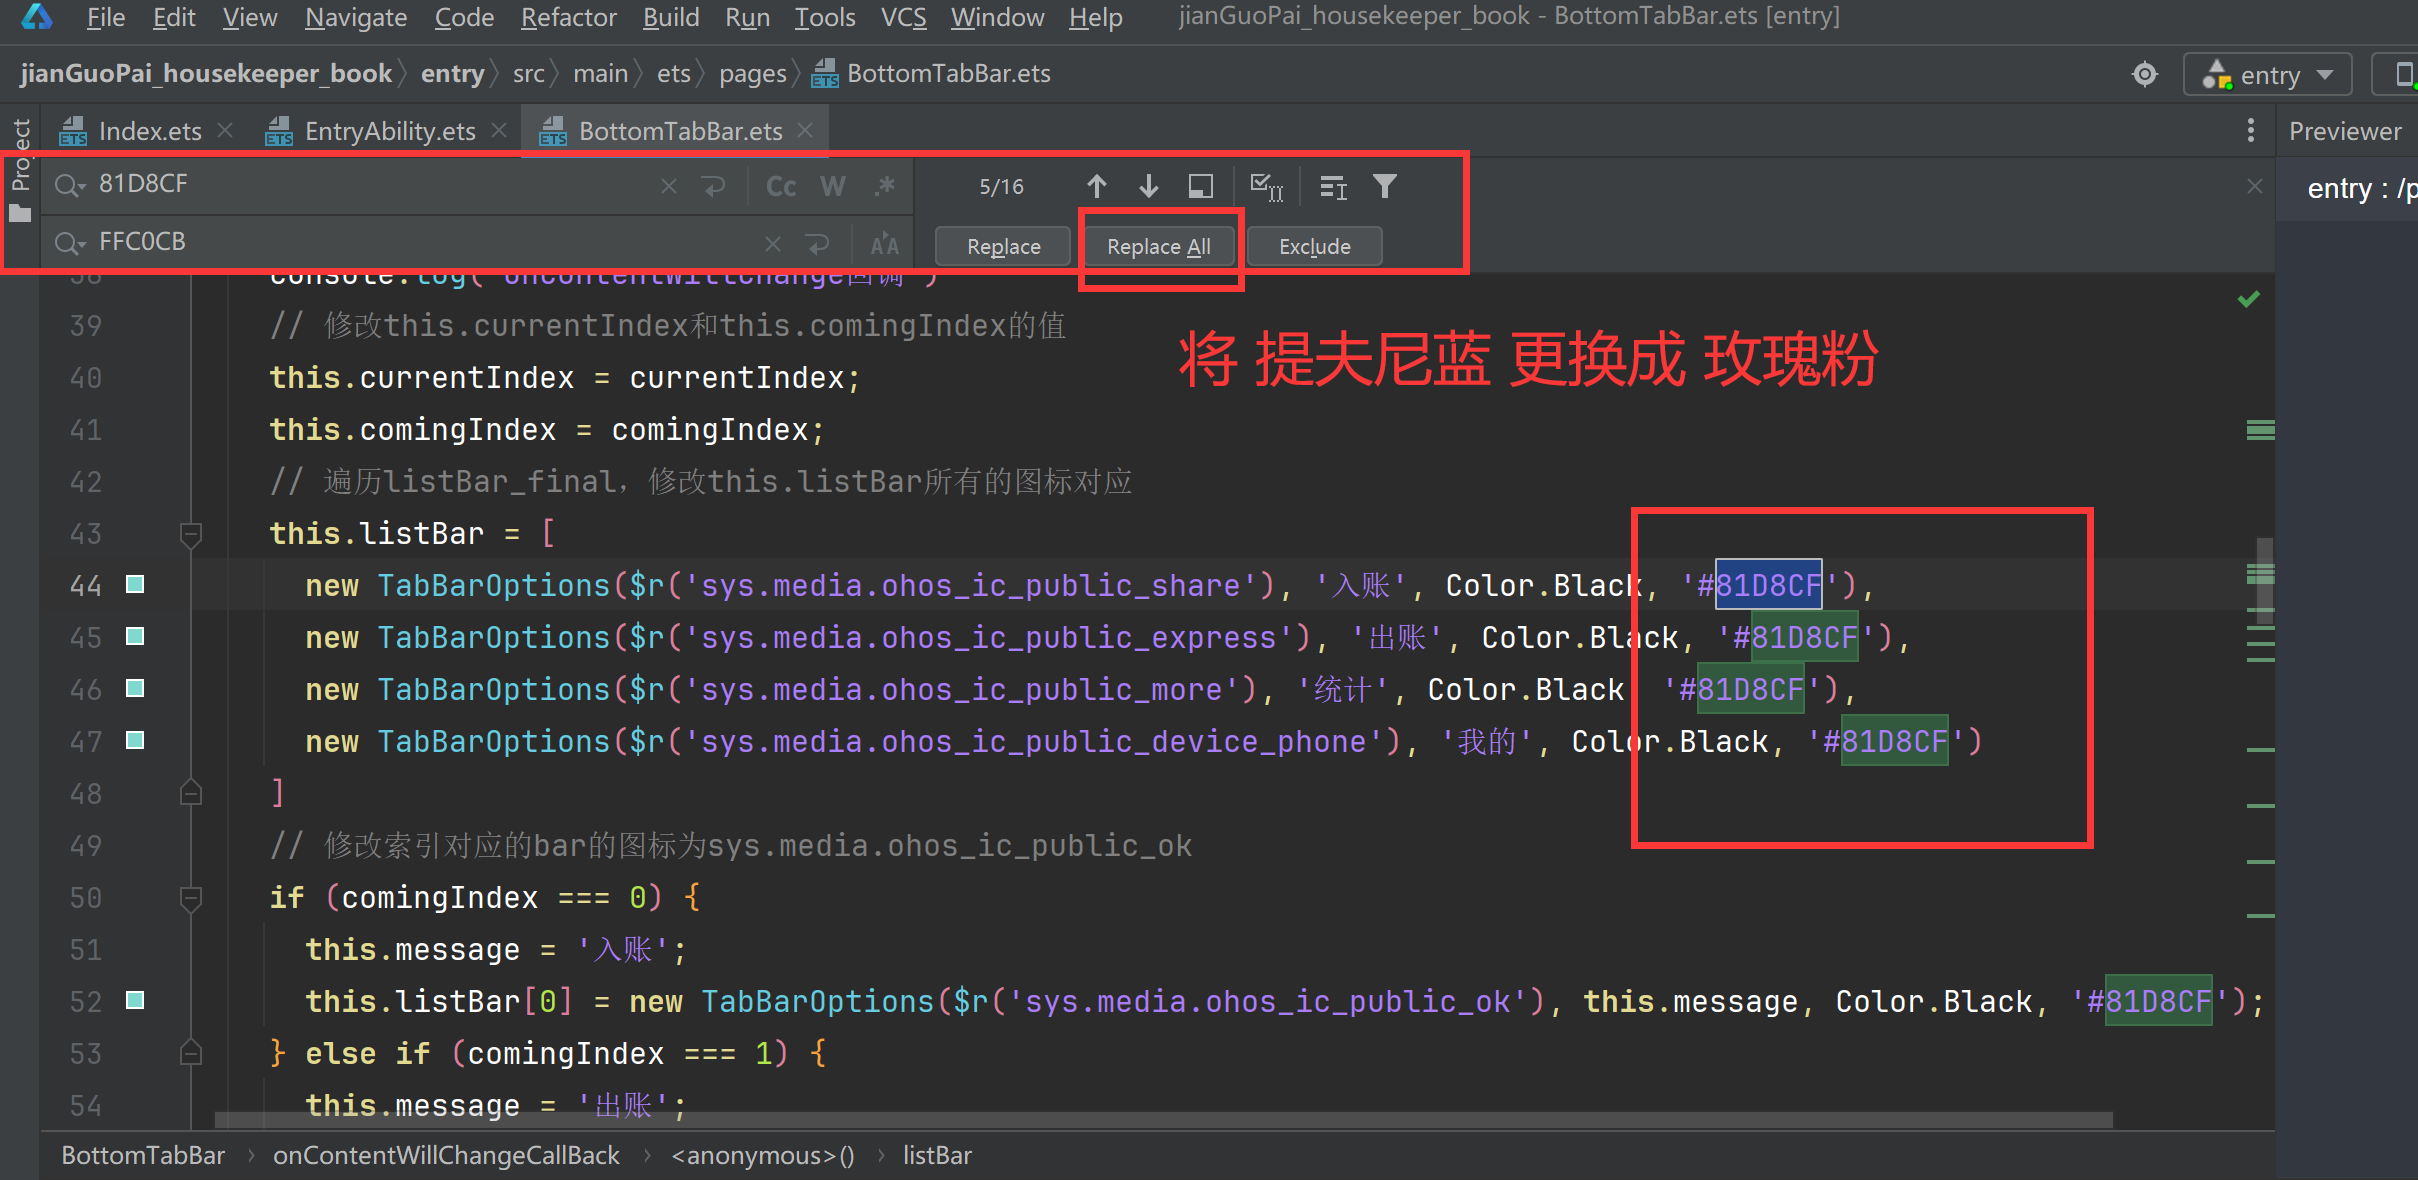Screen dimensions: 2418x1180
Task: Go to previous occurrence arrow
Action: [x=1096, y=186]
